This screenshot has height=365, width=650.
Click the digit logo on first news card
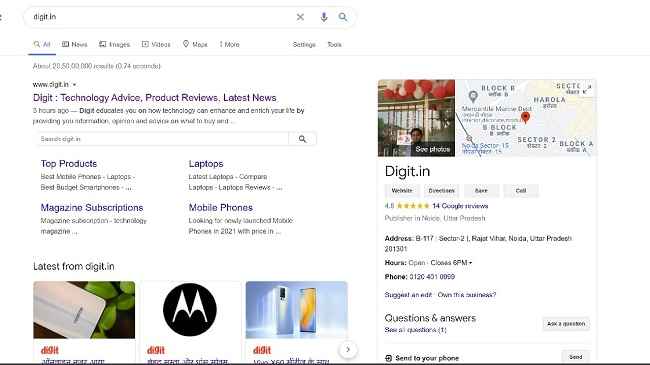tap(50, 350)
